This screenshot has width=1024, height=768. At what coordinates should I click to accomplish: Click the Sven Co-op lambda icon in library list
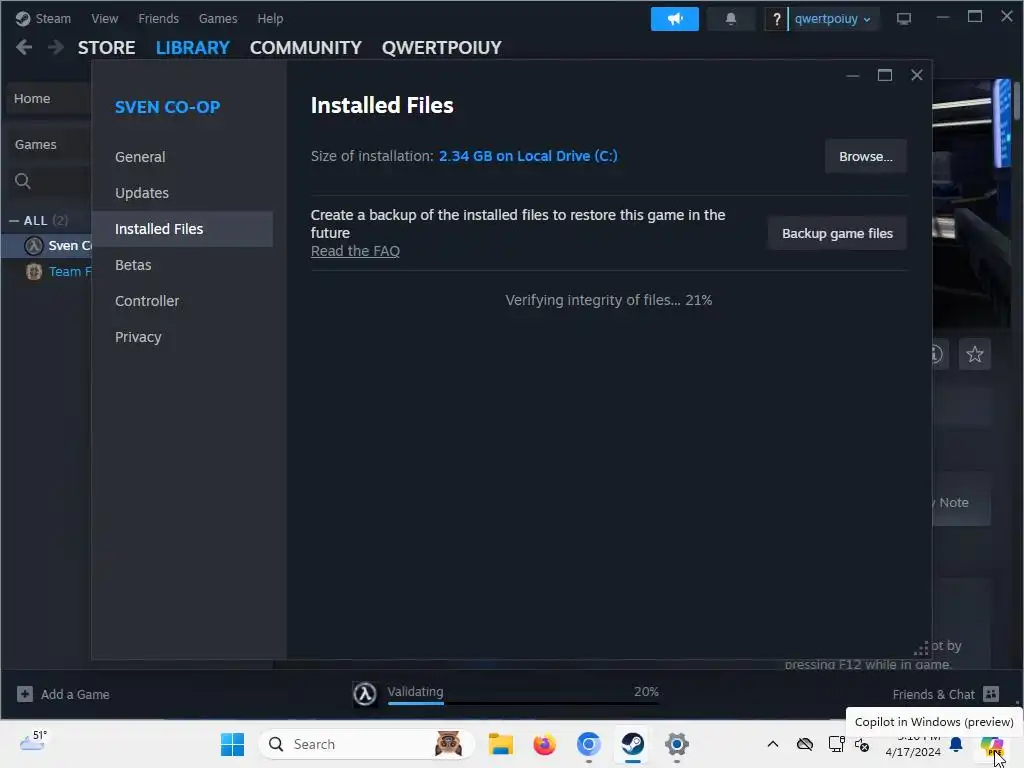pyautogui.click(x=34, y=246)
